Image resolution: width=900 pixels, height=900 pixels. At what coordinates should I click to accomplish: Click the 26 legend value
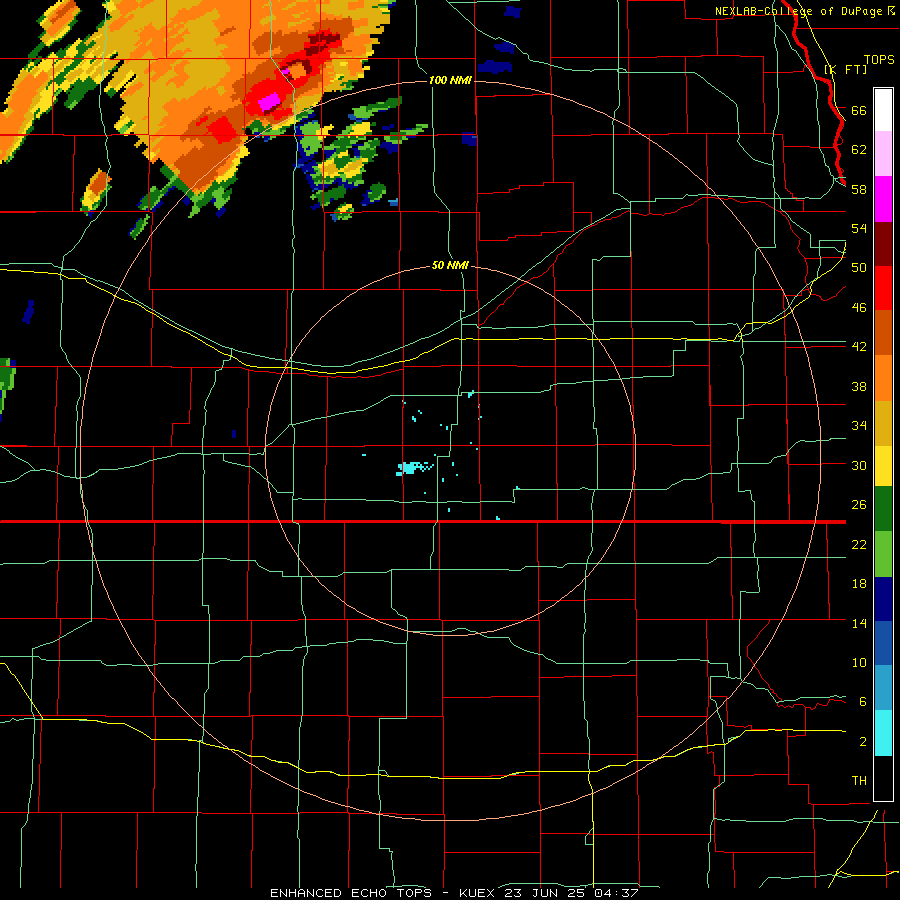point(859,505)
